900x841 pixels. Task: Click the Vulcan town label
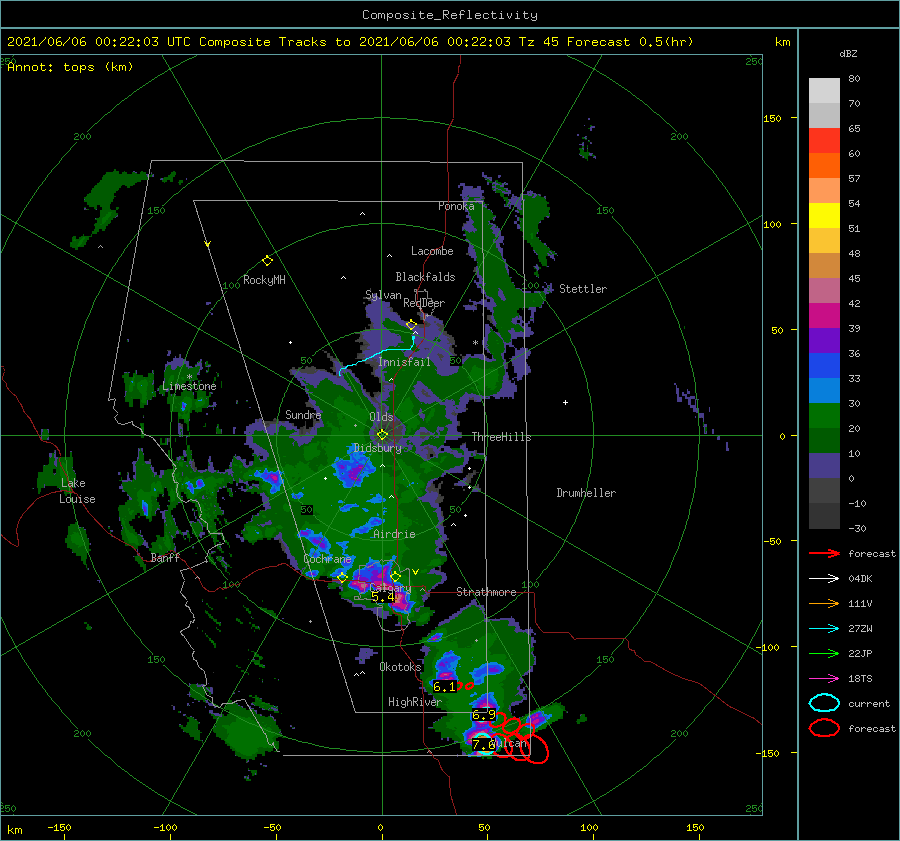pyautogui.click(x=510, y=743)
